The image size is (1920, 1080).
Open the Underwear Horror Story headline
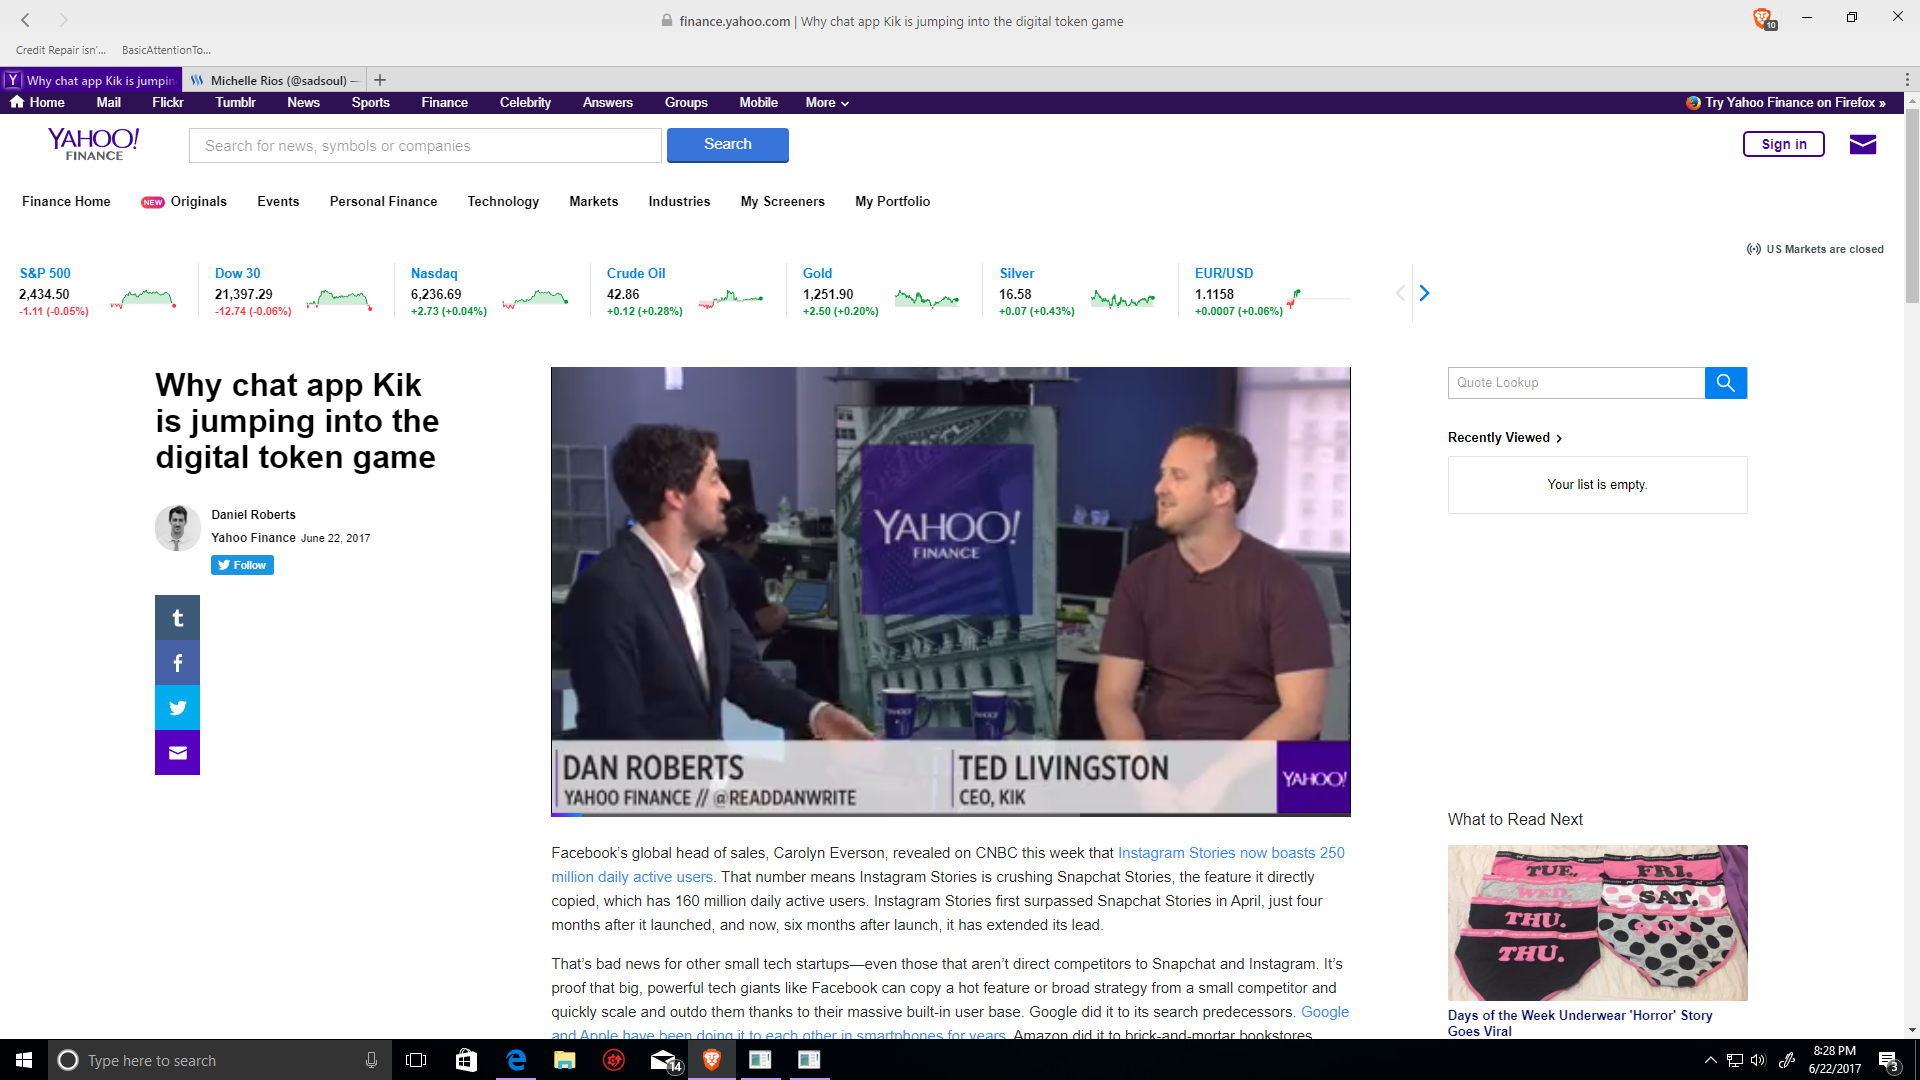(1580, 1023)
